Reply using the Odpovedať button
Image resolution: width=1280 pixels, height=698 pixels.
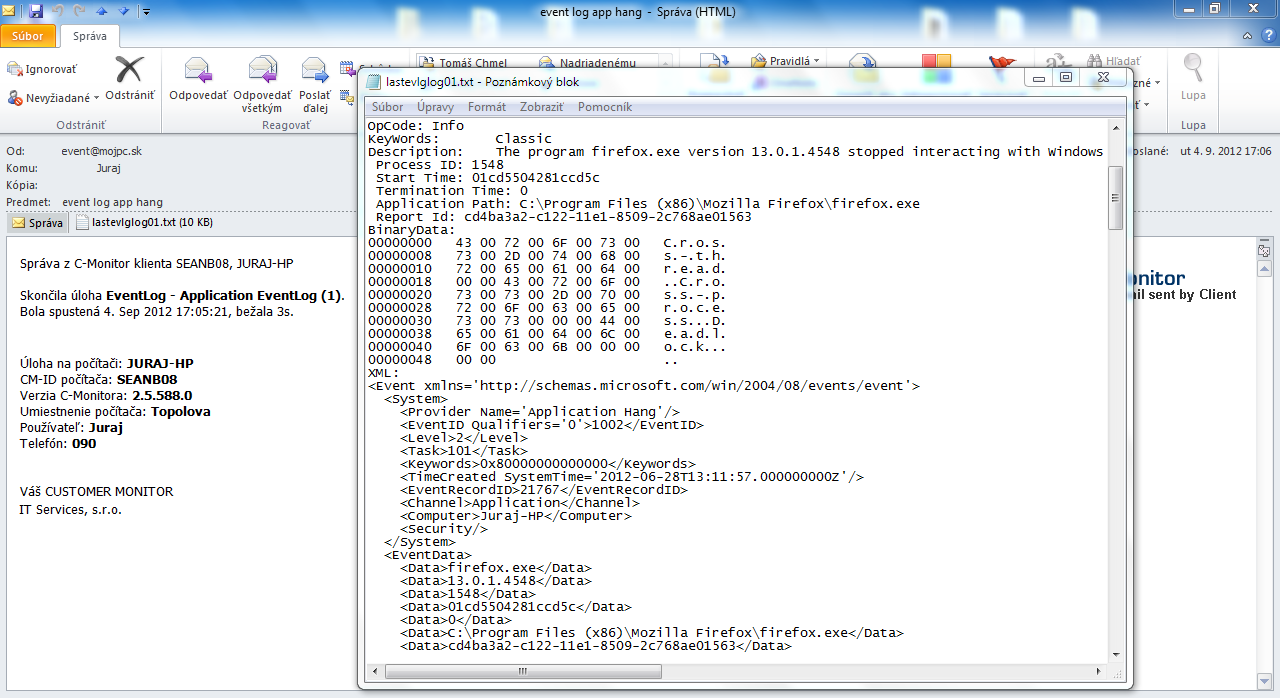(198, 80)
